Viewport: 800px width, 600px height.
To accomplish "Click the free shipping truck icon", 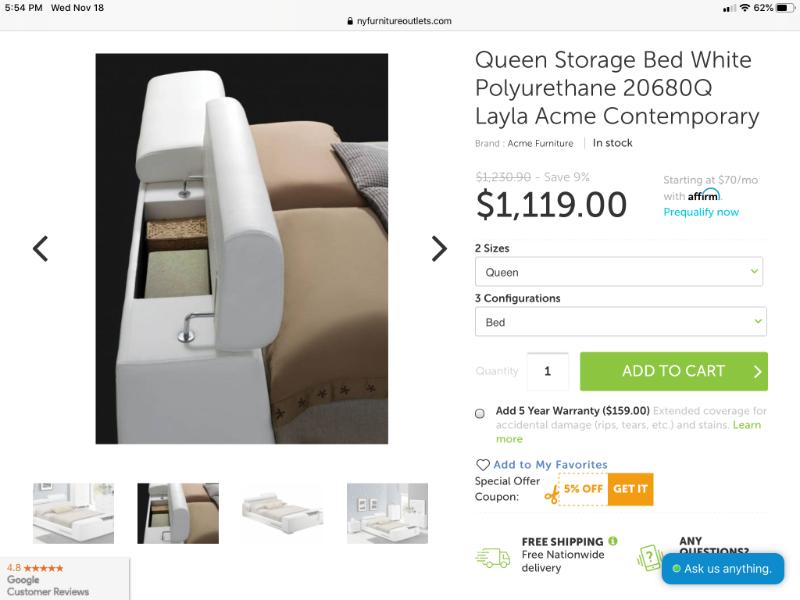I will pos(493,558).
